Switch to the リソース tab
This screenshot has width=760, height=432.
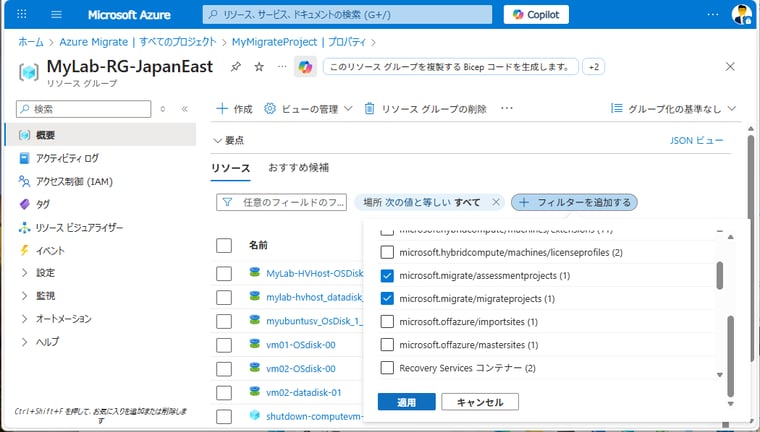231,168
